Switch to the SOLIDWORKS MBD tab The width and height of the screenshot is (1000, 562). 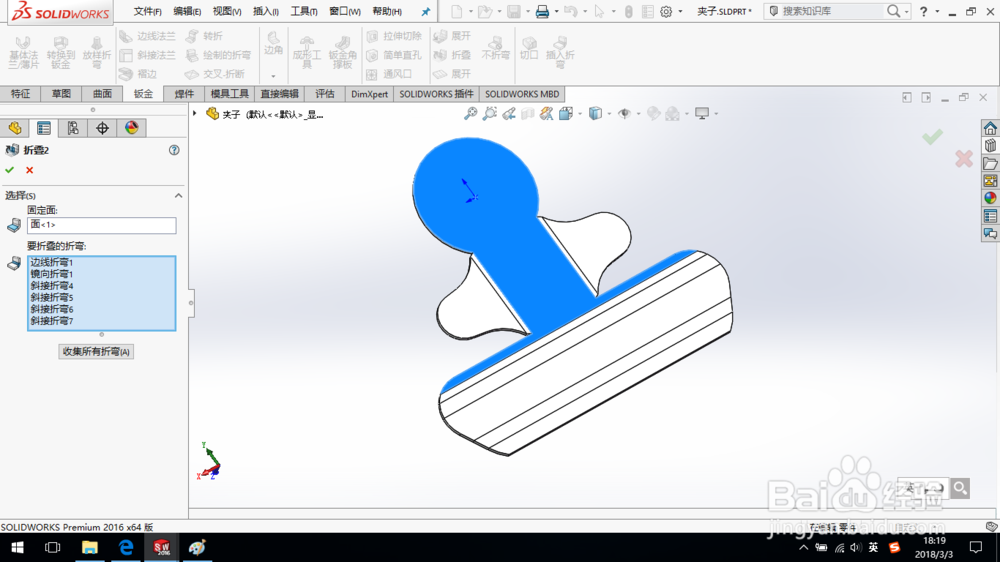click(522, 94)
